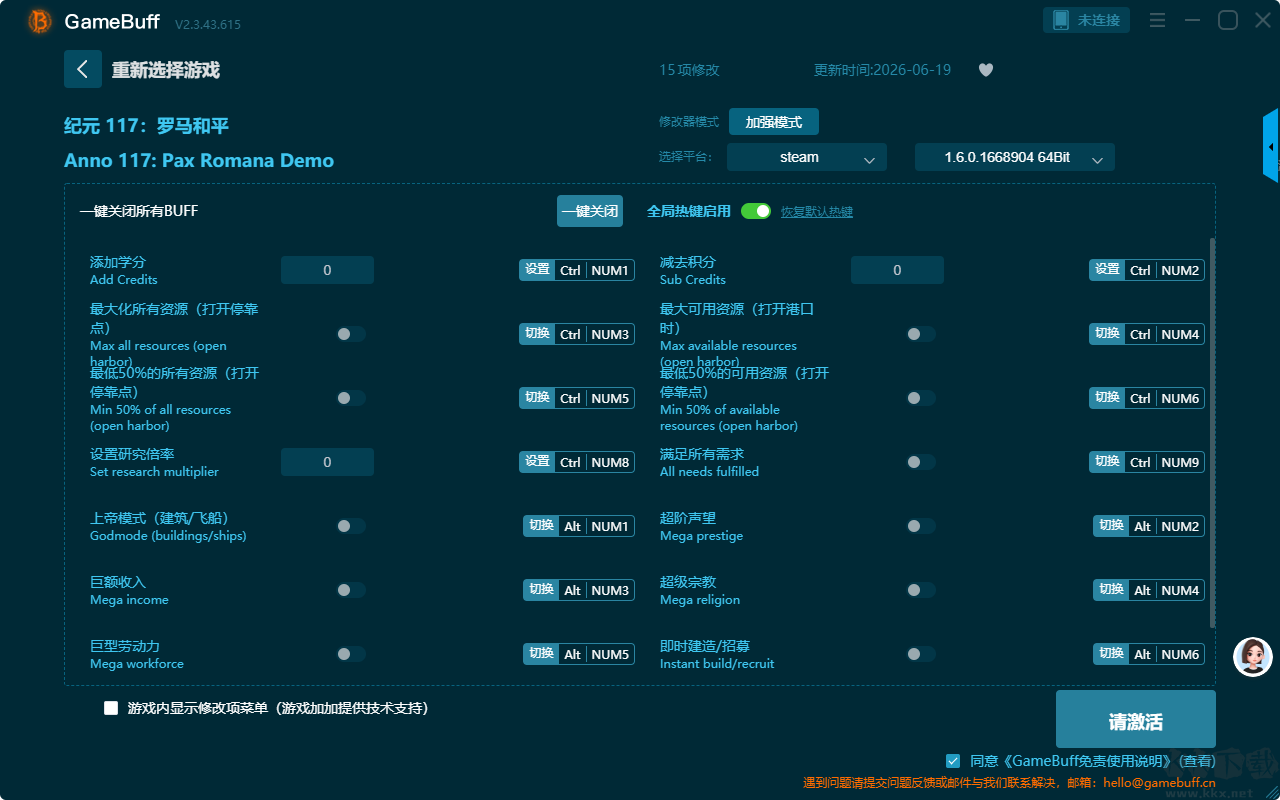
Task: Click the Alt NUM5 hotkey label
Action: pos(597,654)
